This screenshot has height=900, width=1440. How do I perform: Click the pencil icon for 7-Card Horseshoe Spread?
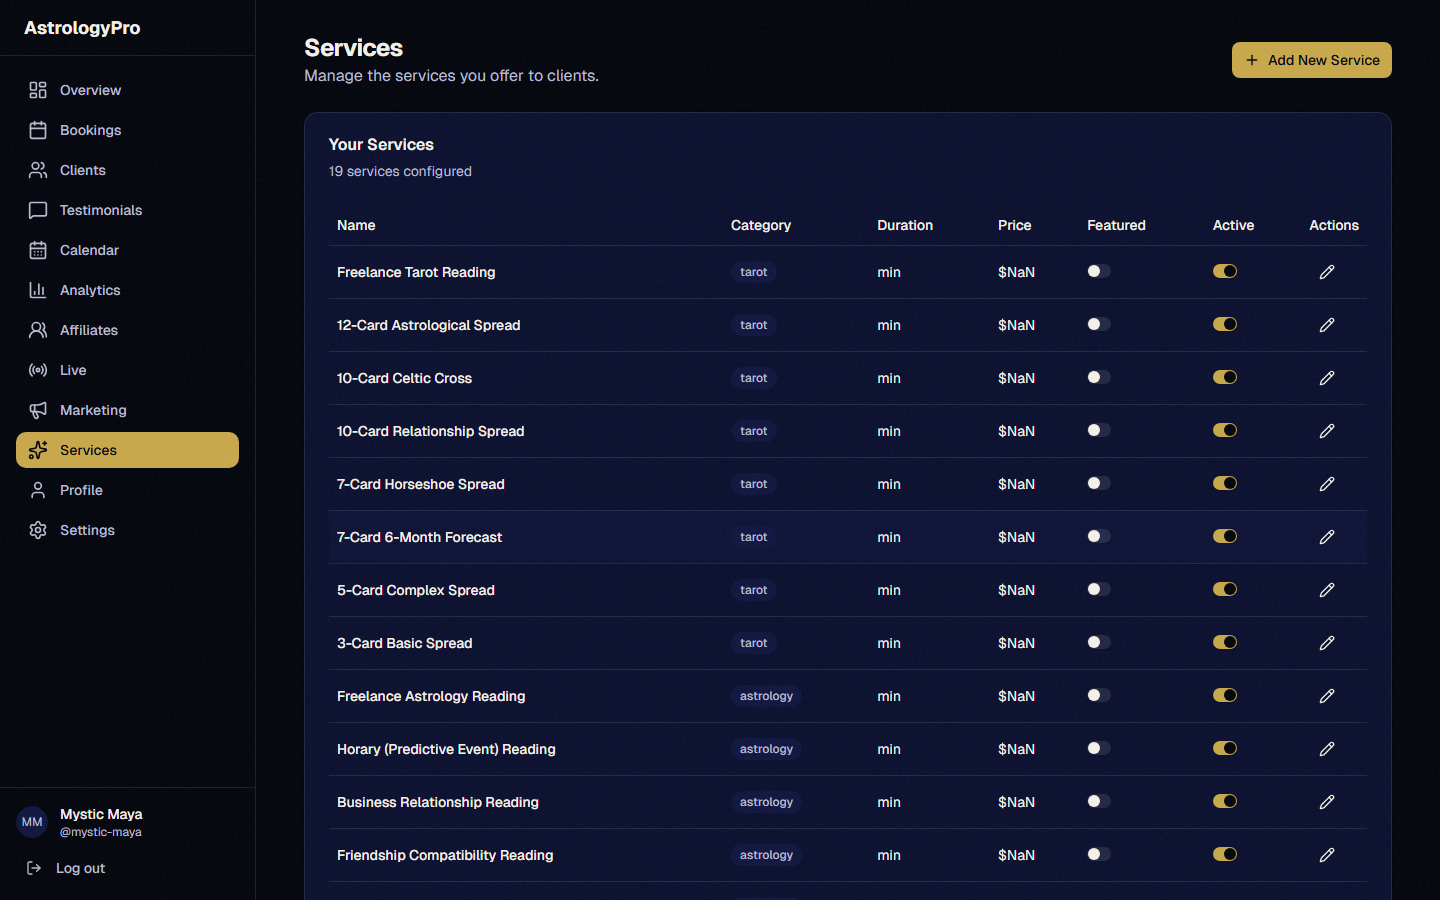pyautogui.click(x=1327, y=484)
